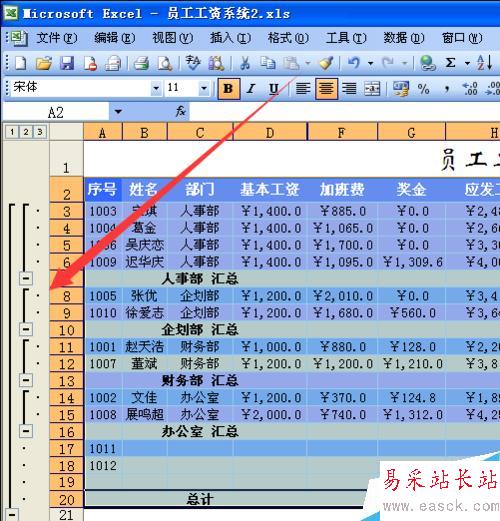Show outline level 3
The width and height of the screenshot is (500, 521).
(x=40, y=132)
